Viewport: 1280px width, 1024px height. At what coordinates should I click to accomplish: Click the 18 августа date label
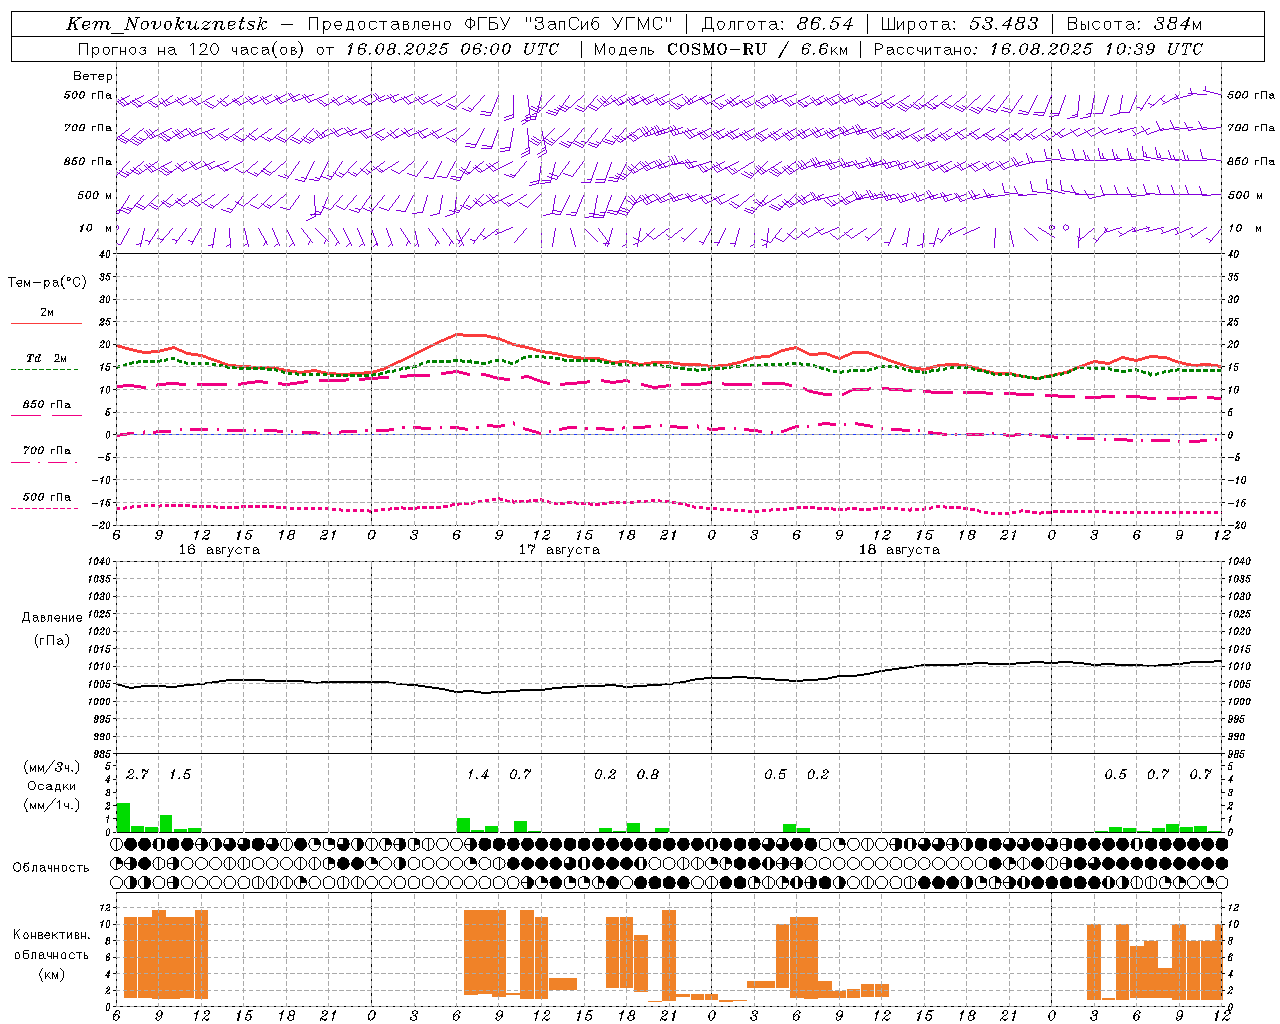click(x=899, y=550)
